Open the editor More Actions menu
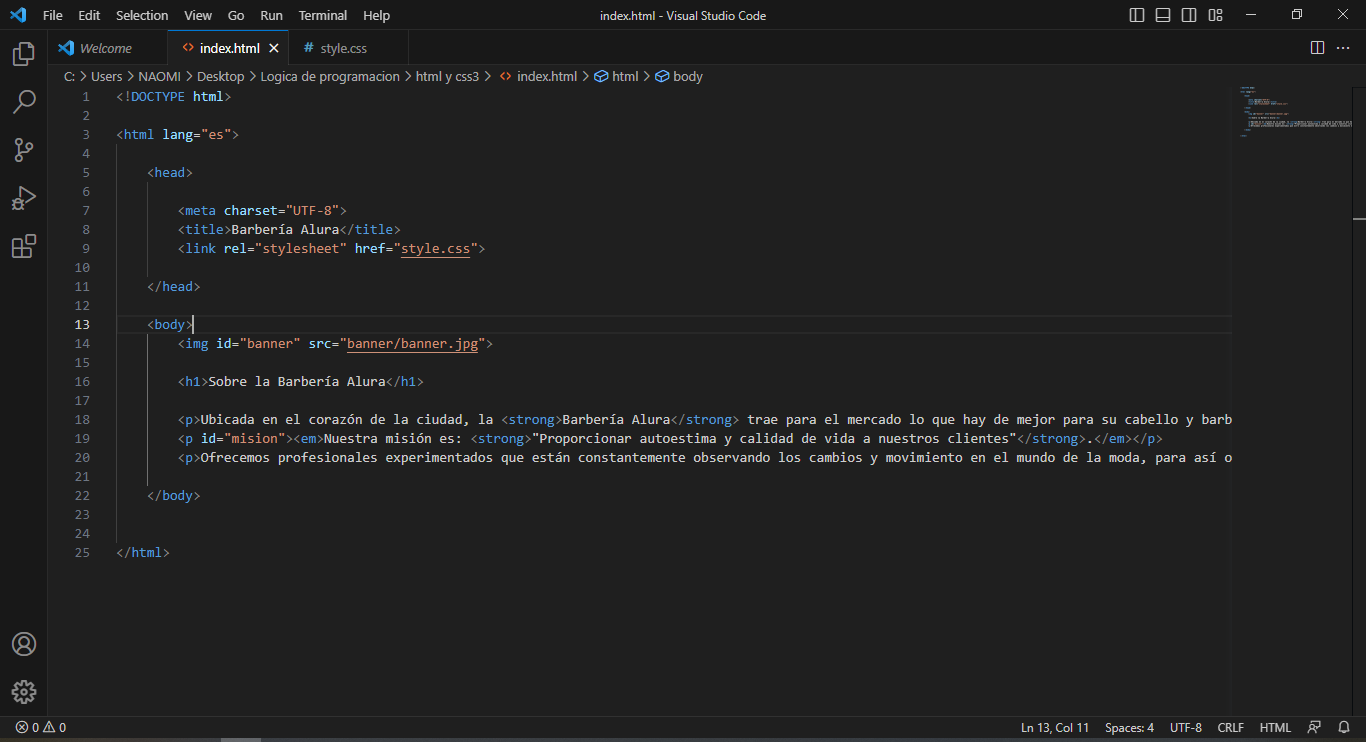This screenshot has width=1366, height=742. (x=1344, y=48)
